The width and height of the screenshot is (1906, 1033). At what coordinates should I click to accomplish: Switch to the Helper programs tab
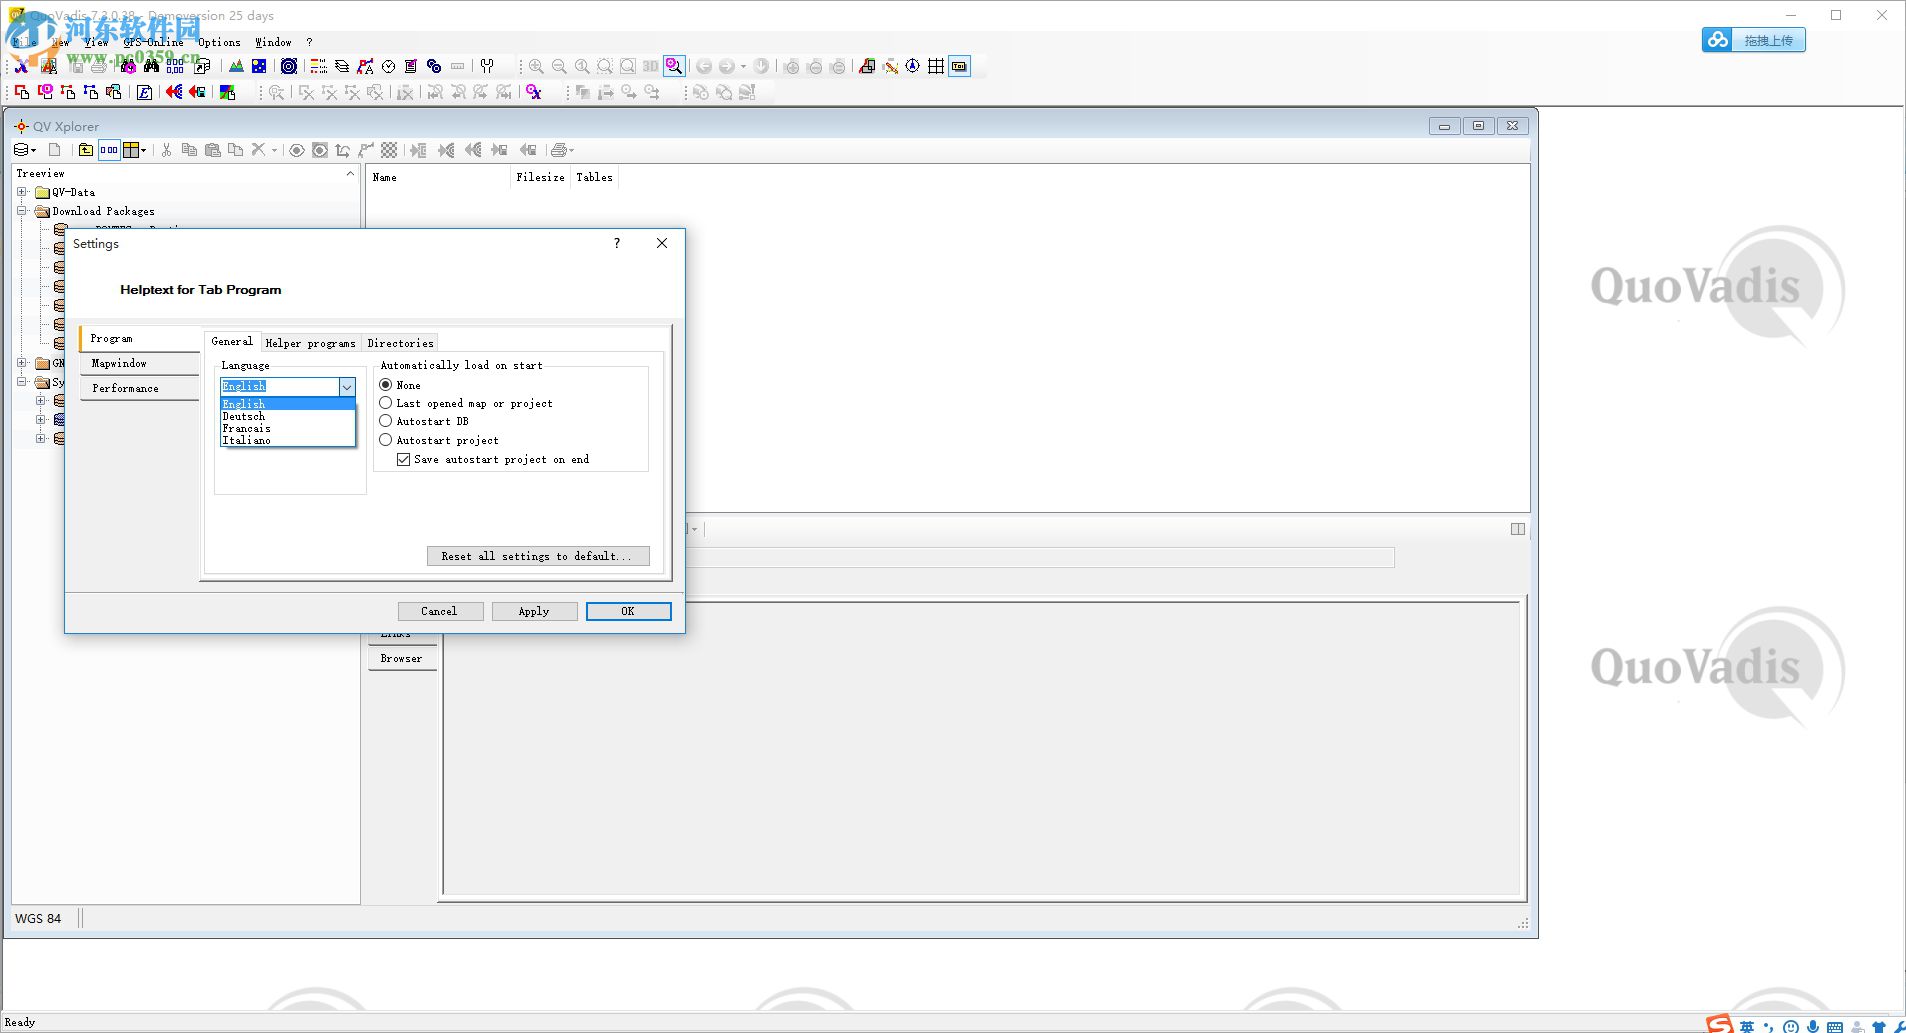310,342
